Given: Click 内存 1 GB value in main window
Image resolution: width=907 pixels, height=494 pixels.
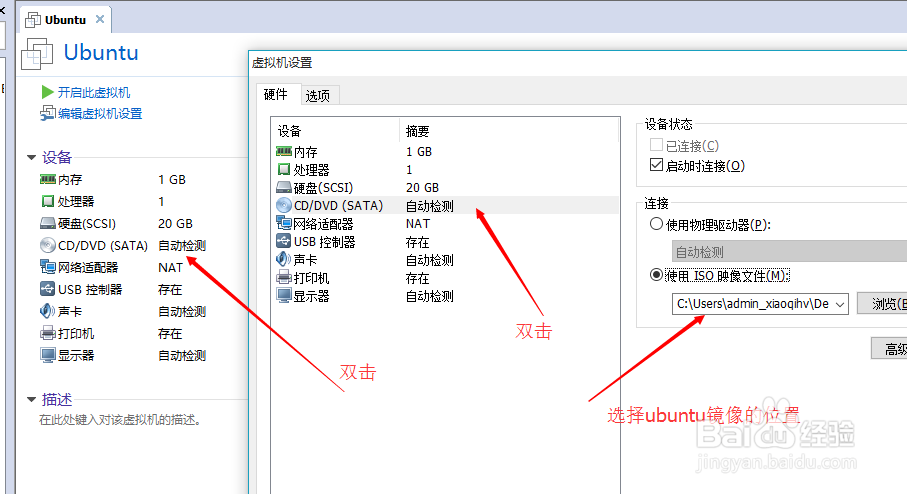Looking at the screenshot, I should pyautogui.click(x=172, y=179).
